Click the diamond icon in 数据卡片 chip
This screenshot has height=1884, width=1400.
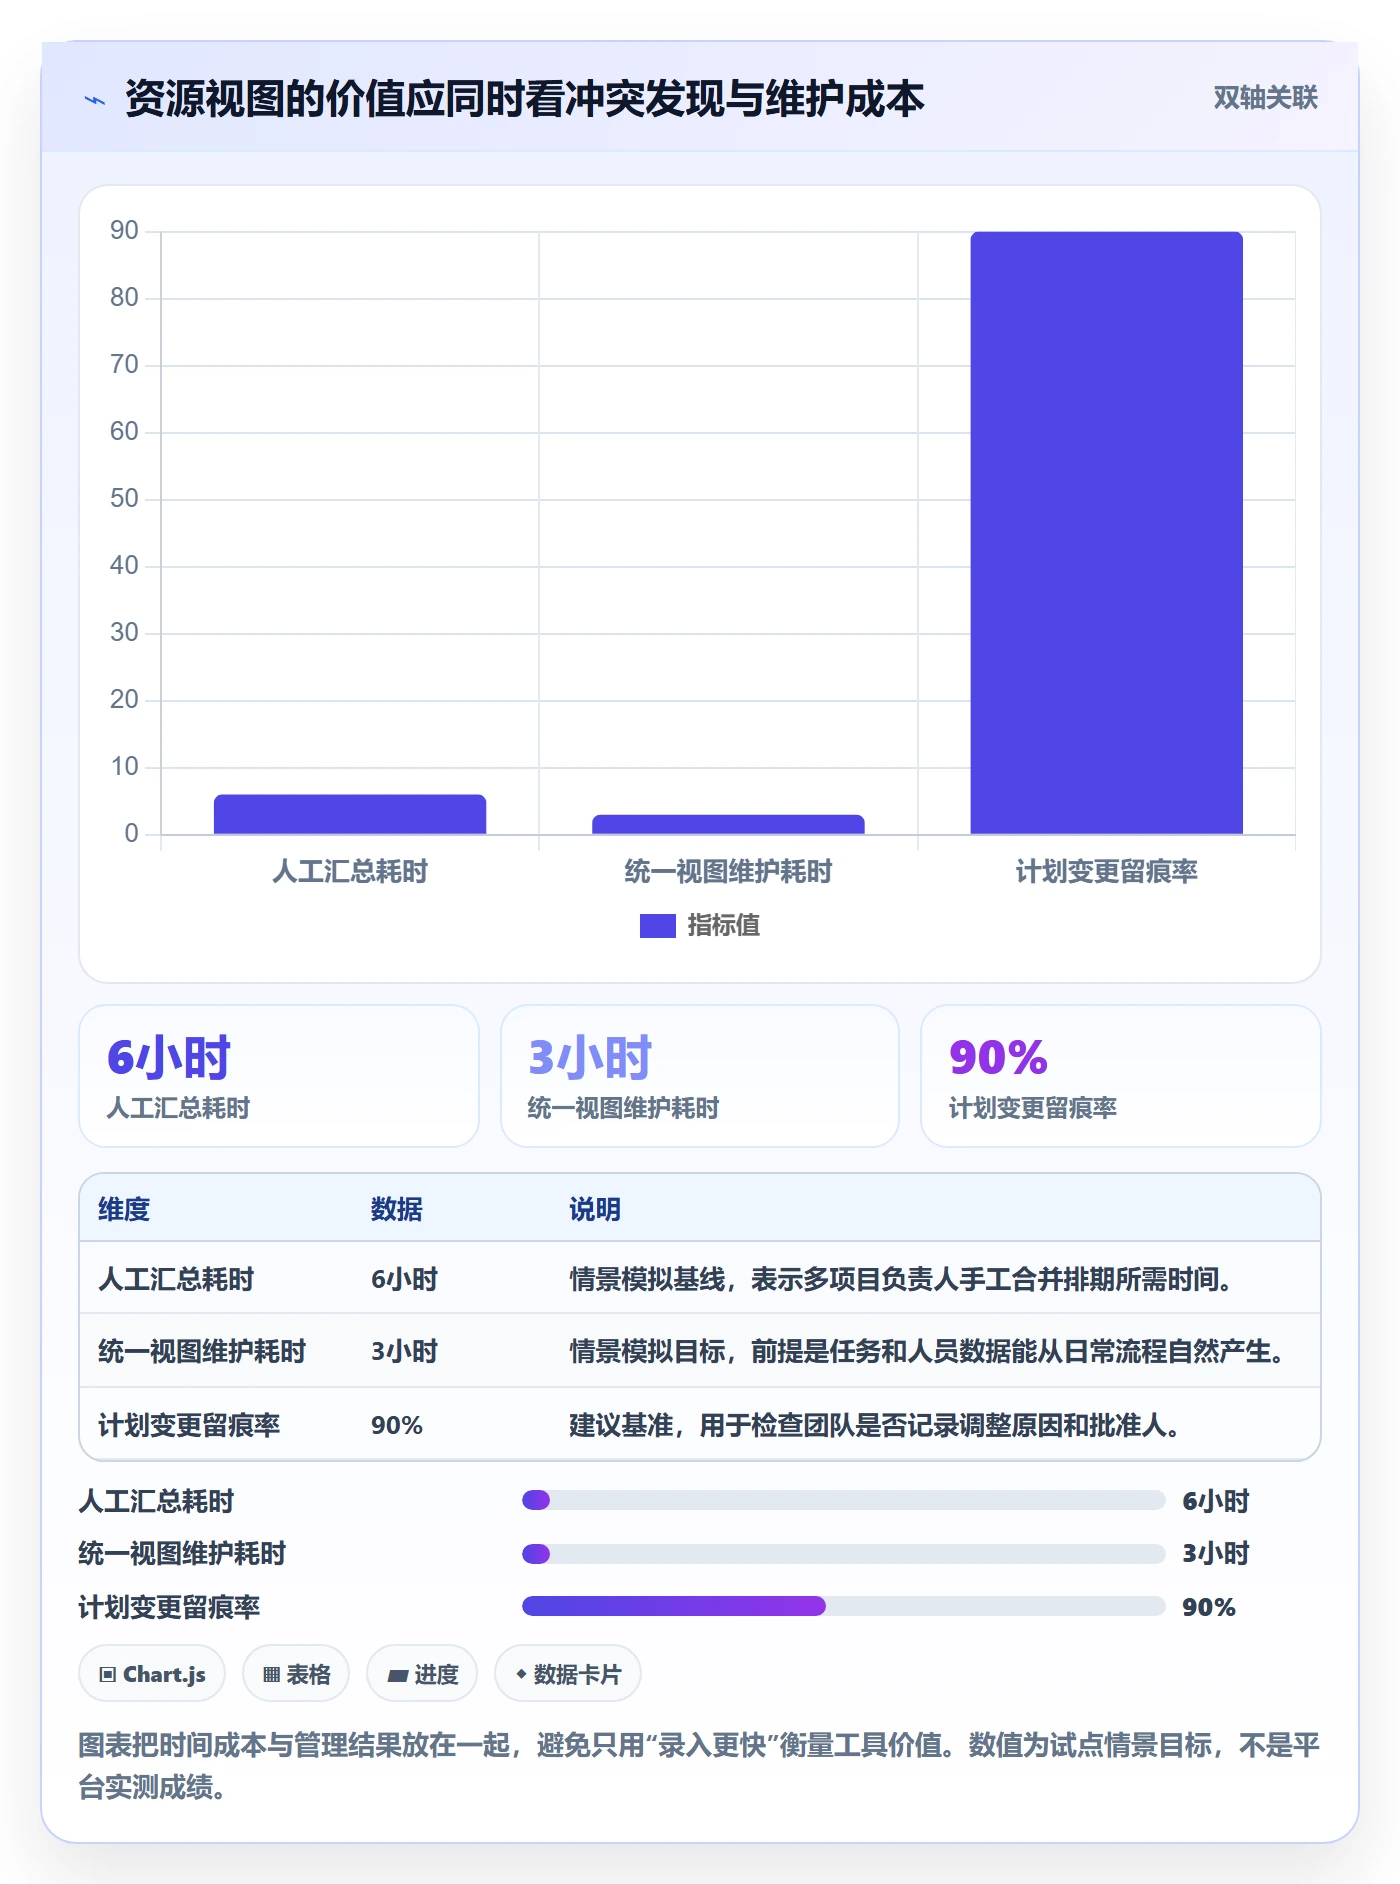point(521,1674)
